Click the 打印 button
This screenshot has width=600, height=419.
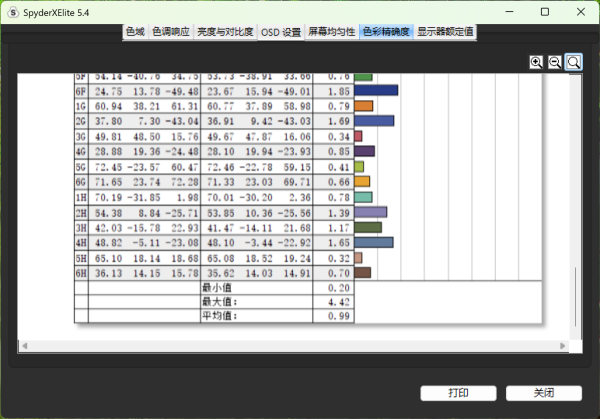click(458, 393)
